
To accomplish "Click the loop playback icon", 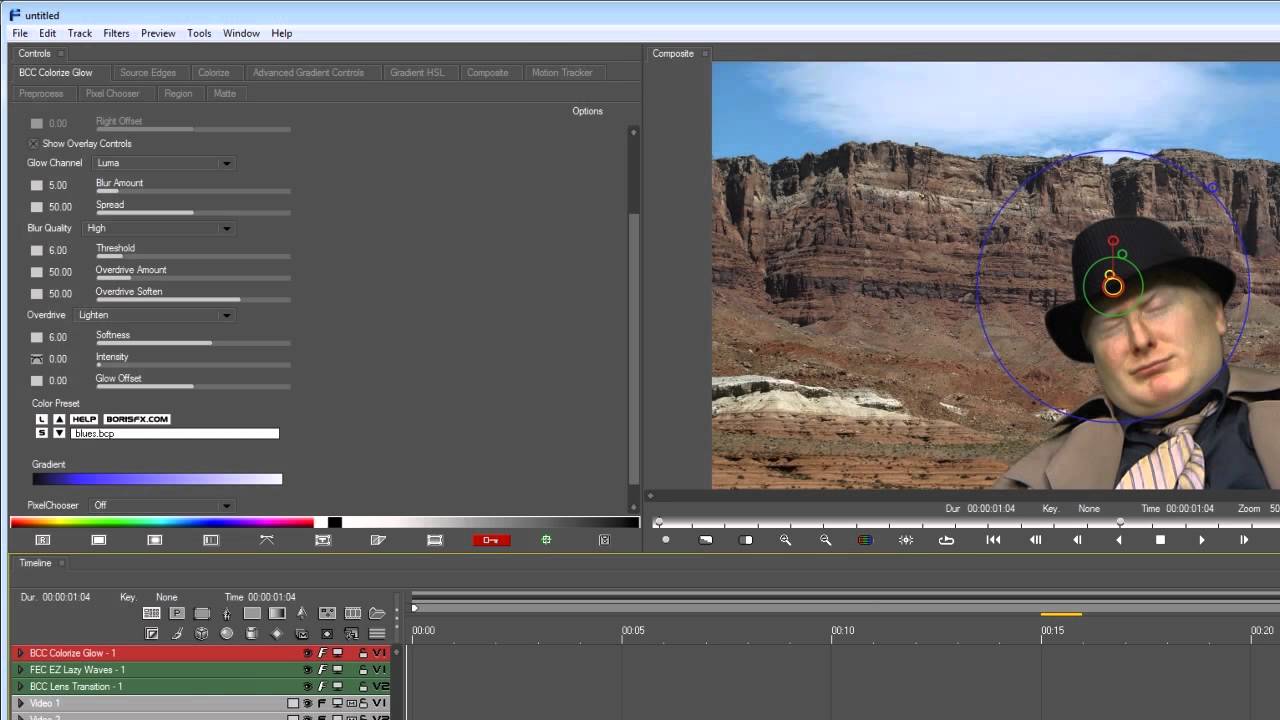I will 946,540.
